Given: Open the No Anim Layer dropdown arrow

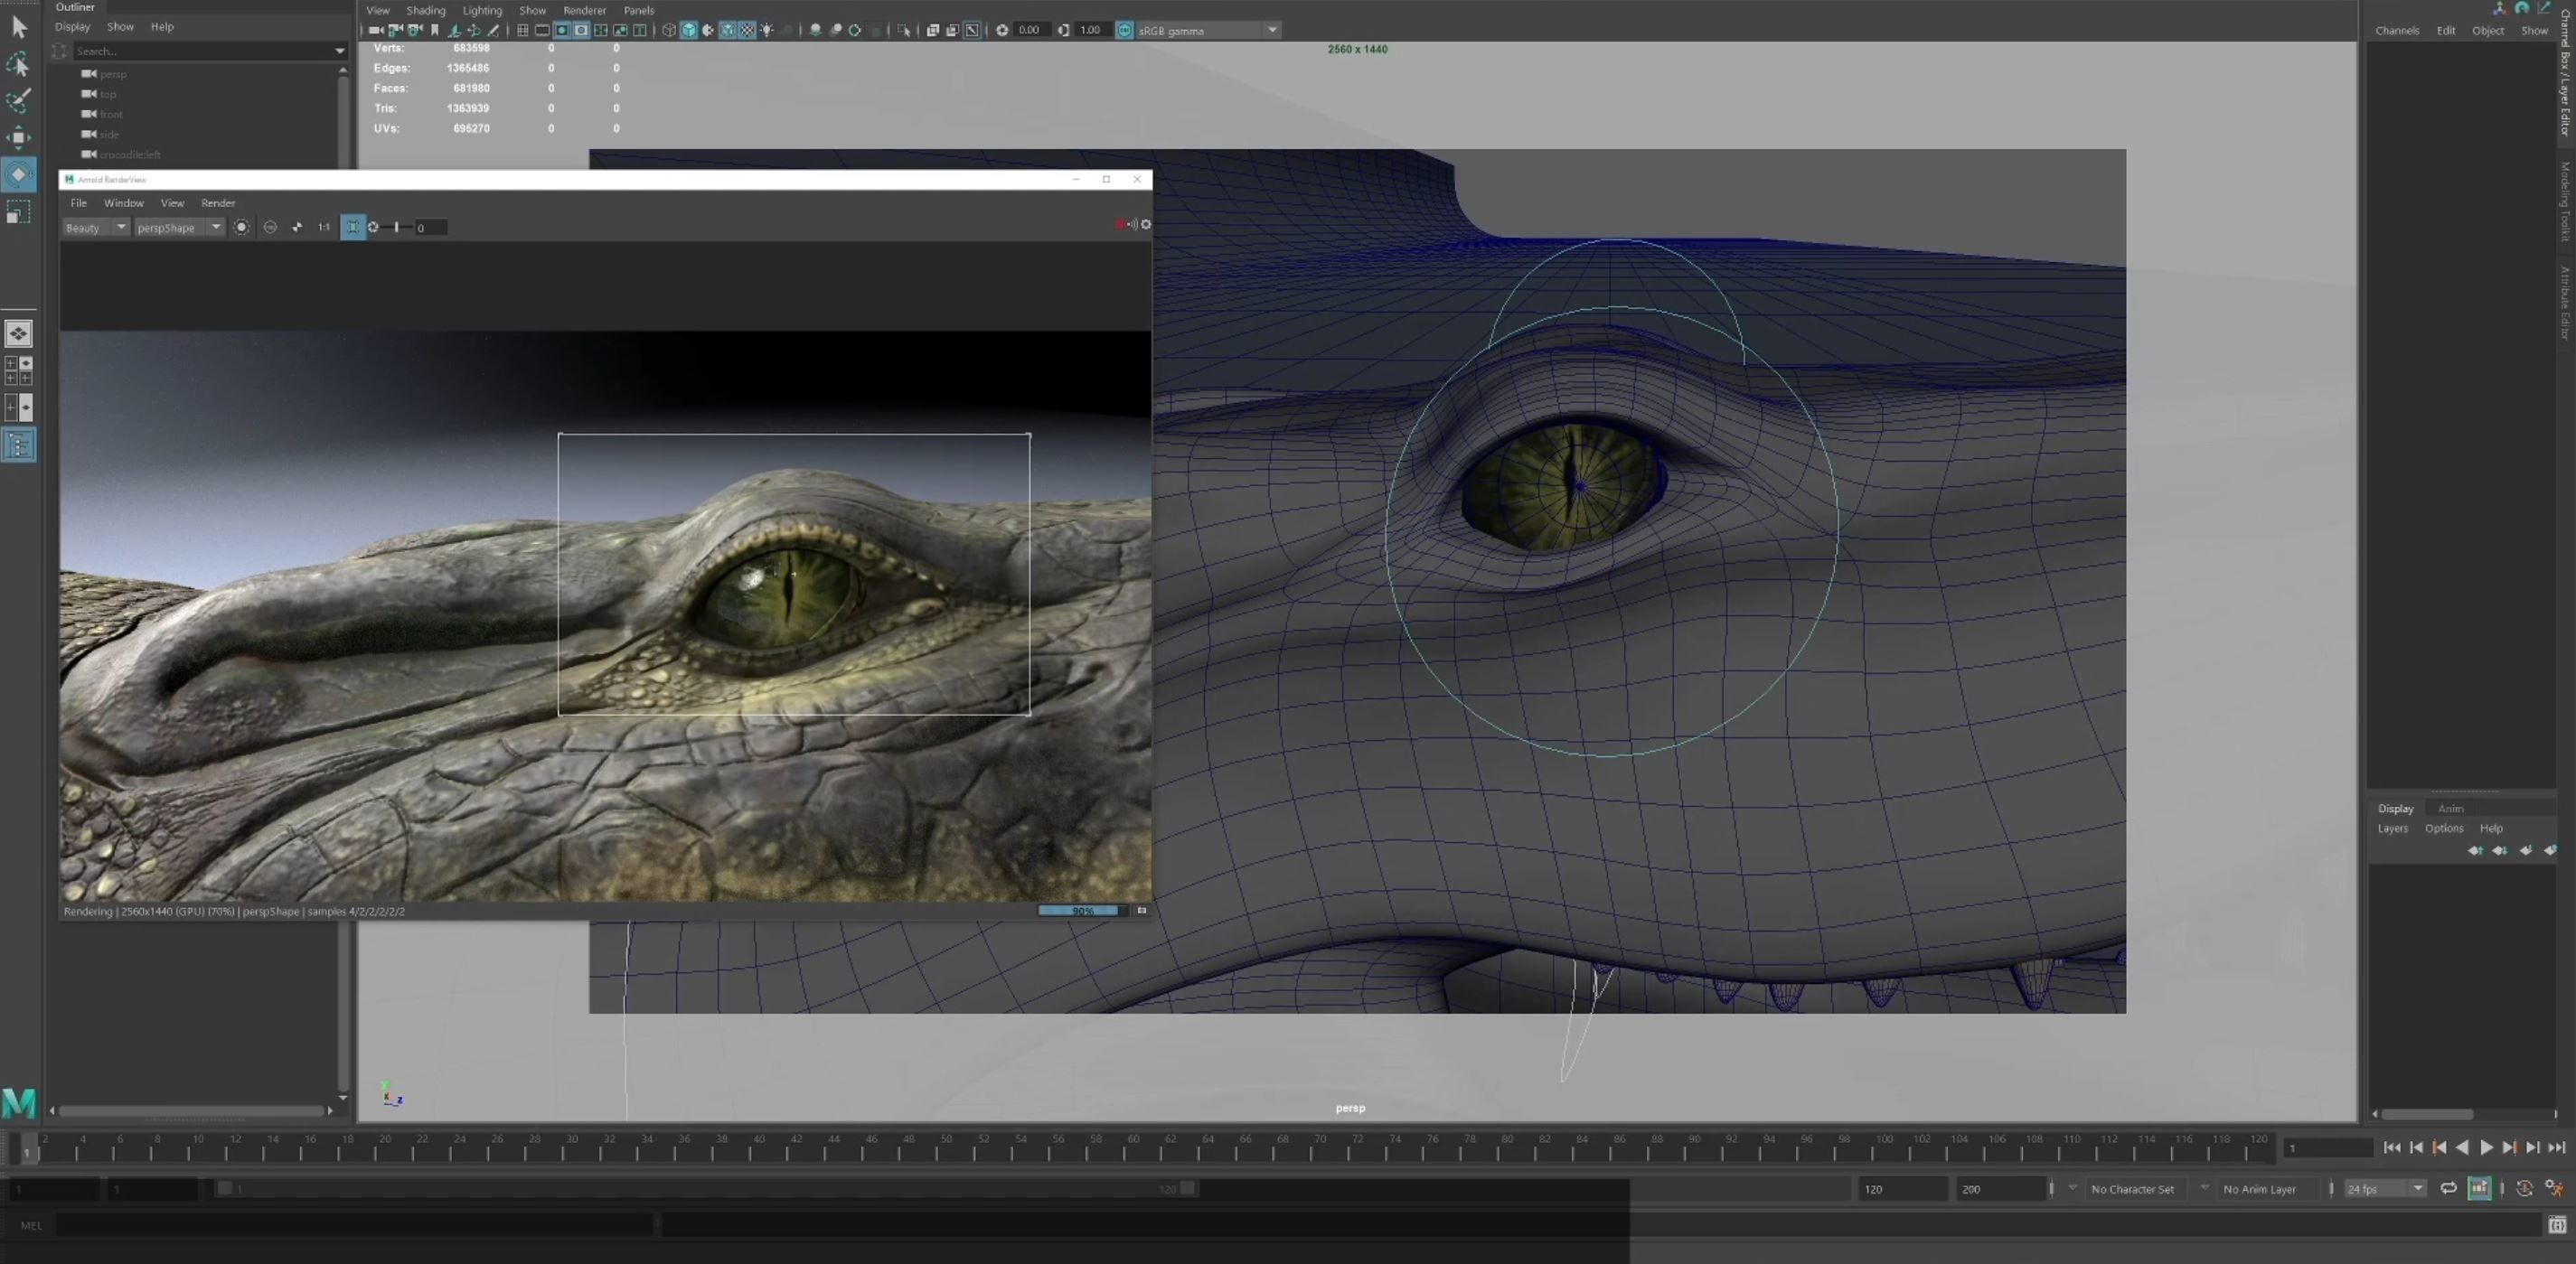Looking at the screenshot, I should [2205, 1188].
